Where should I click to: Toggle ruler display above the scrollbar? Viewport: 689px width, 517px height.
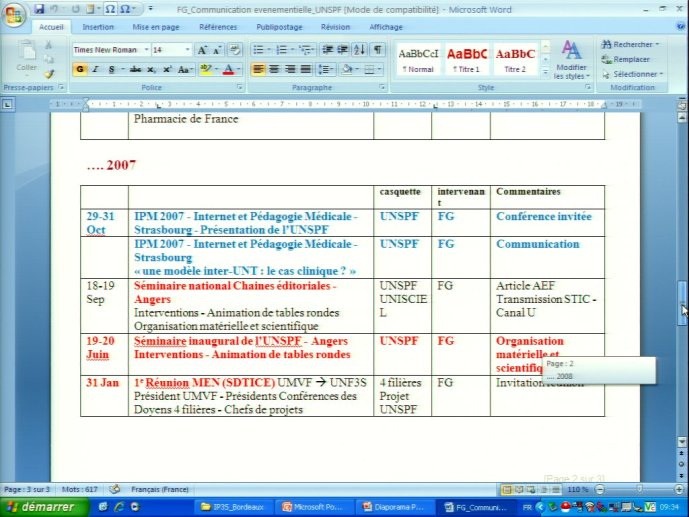click(x=682, y=105)
